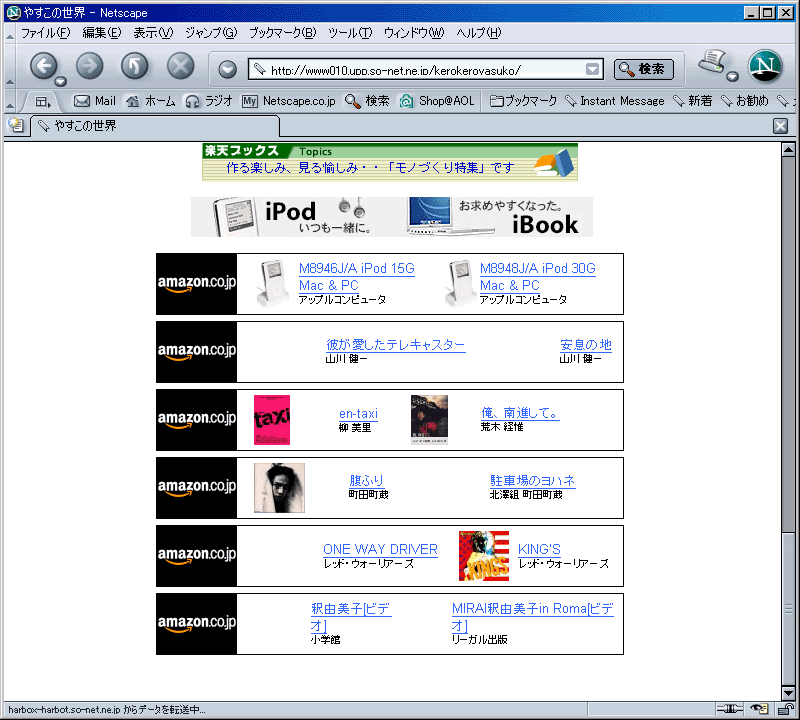Click the eye privacy icon in the status bar
The height and width of the screenshot is (720, 800).
[x=759, y=708]
